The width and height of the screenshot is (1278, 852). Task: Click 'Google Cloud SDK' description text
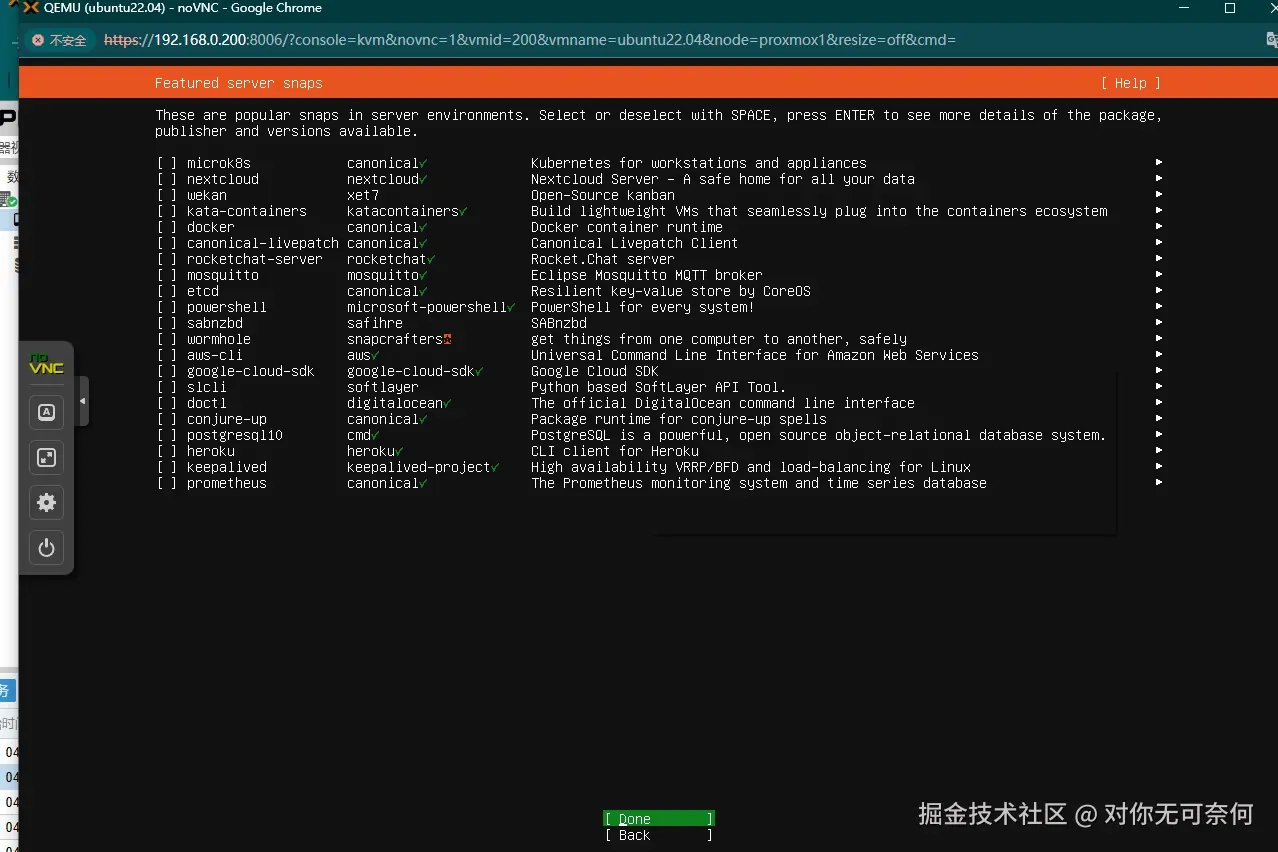(x=595, y=371)
